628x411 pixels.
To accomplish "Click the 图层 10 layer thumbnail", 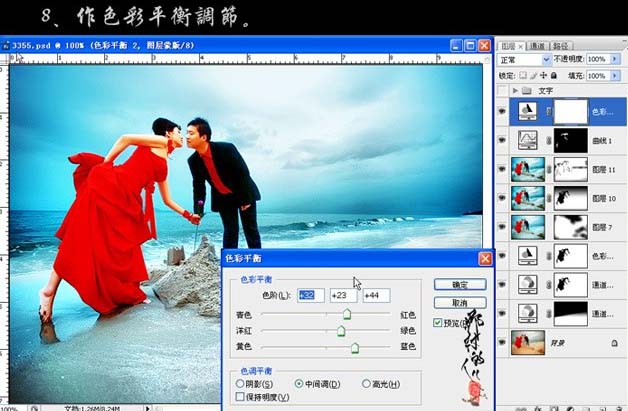I will click(x=527, y=197).
